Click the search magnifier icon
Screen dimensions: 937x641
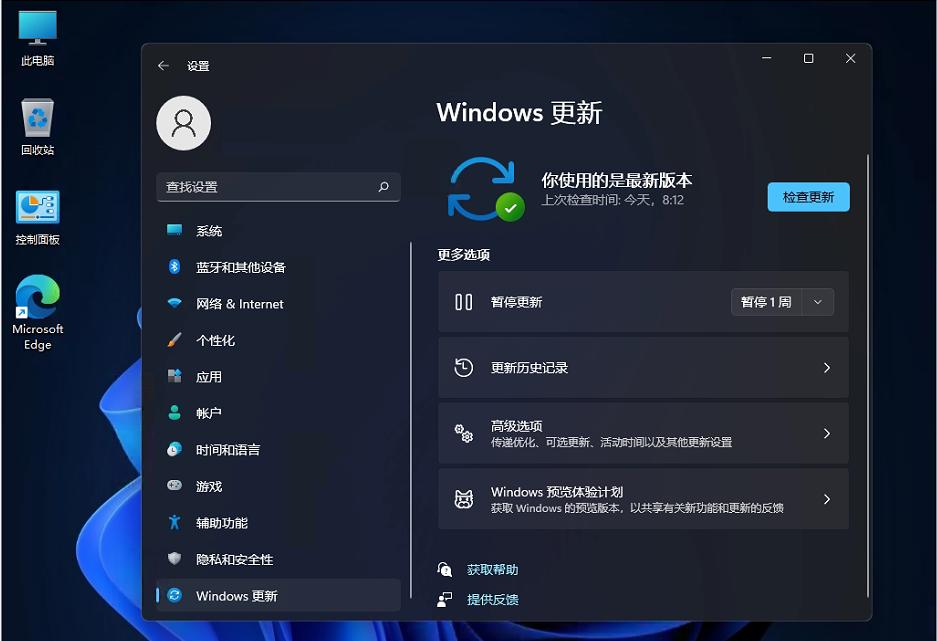384,187
